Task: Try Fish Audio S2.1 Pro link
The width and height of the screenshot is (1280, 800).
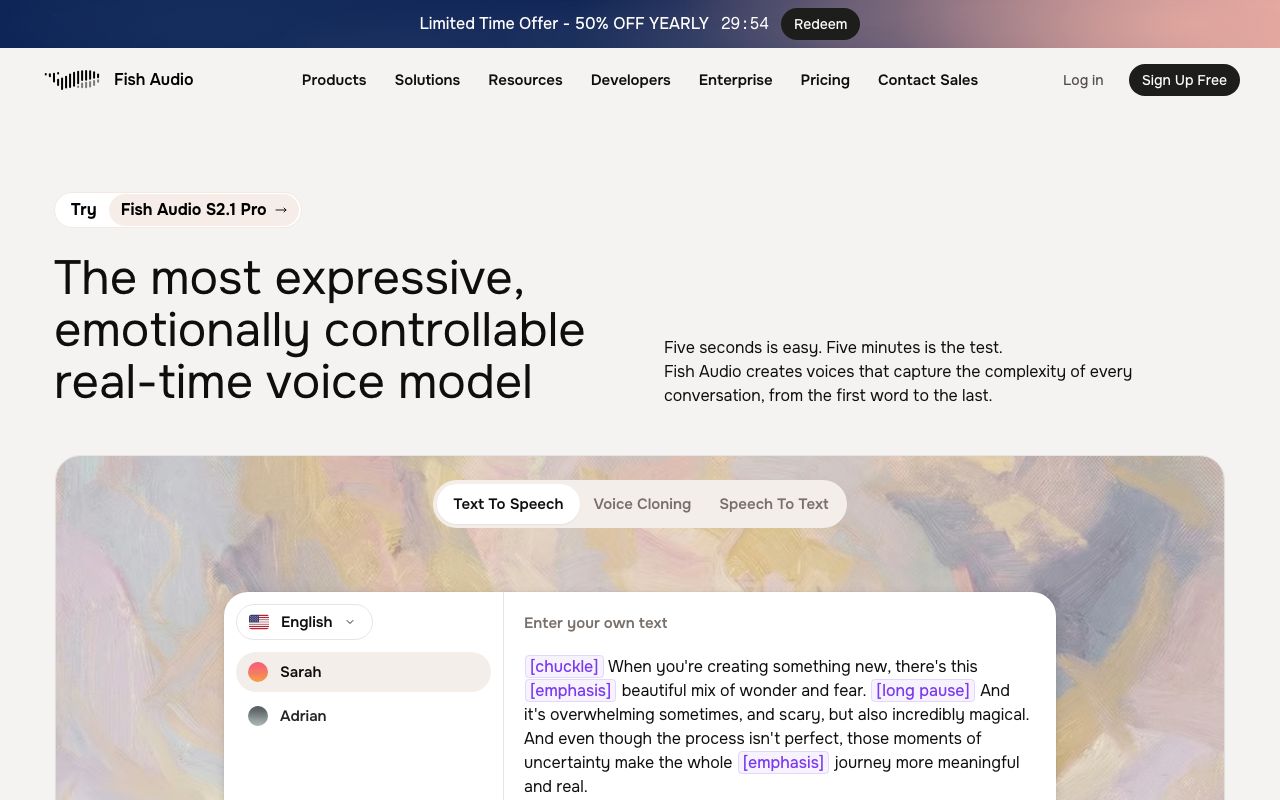Action: coord(204,210)
